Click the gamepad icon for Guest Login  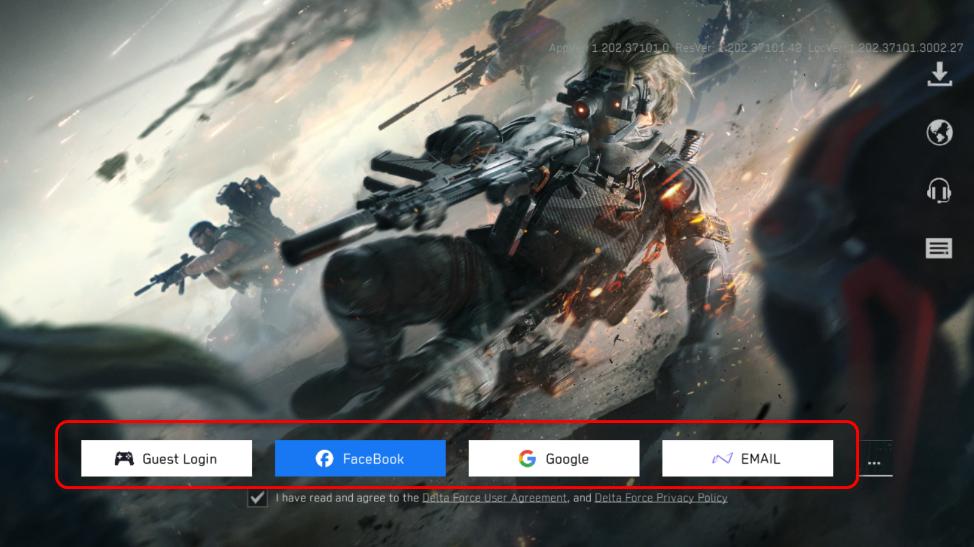pyautogui.click(x=124, y=459)
